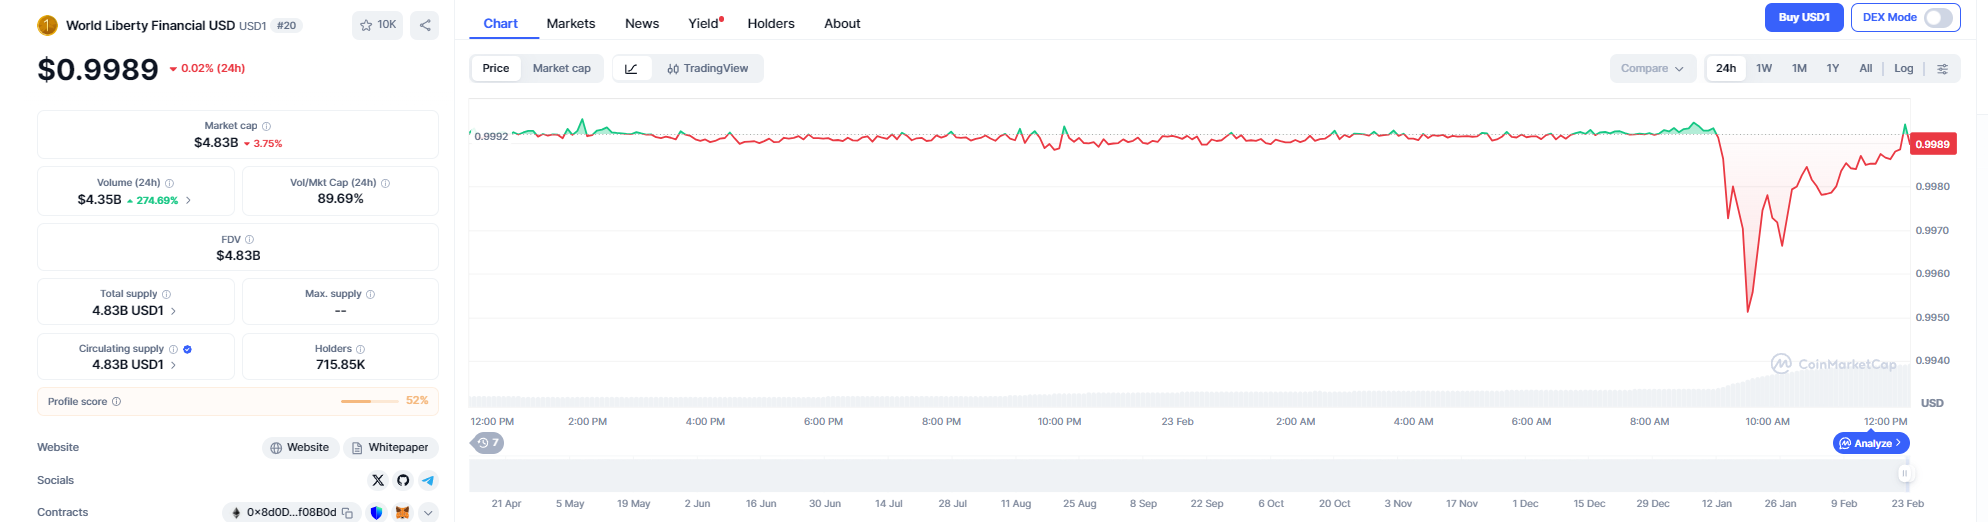Click the MetaMask fox icon
The height and width of the screenshot is (522, 1988).
(402, 513)
